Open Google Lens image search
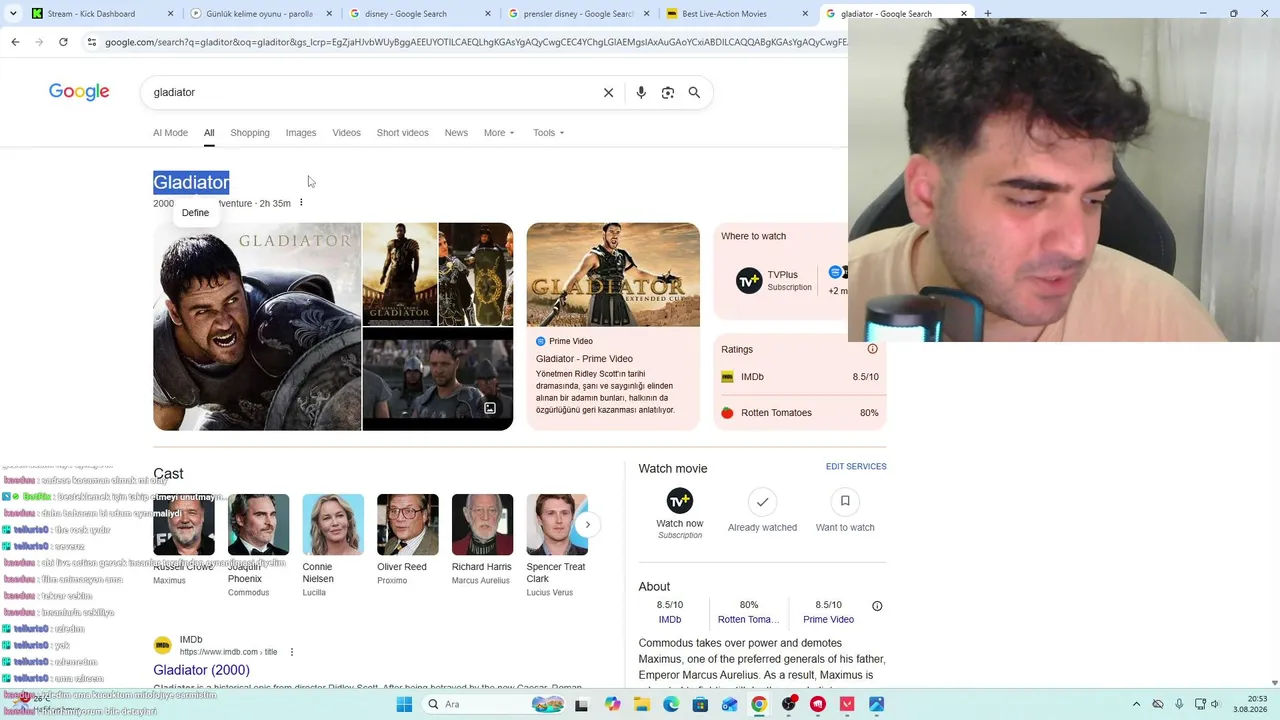 (x=668, y=92)
